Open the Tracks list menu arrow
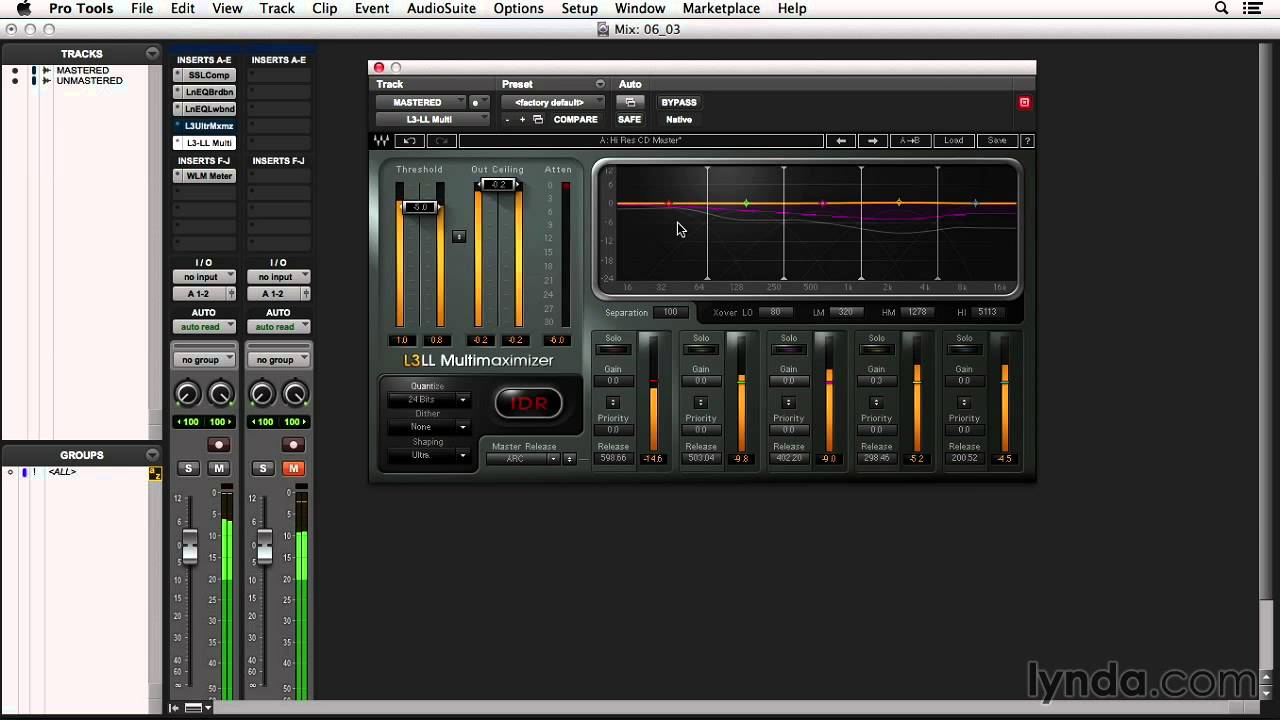Image resolution: width=1280 pixels, height=720 pixels. tap(152, 54)
